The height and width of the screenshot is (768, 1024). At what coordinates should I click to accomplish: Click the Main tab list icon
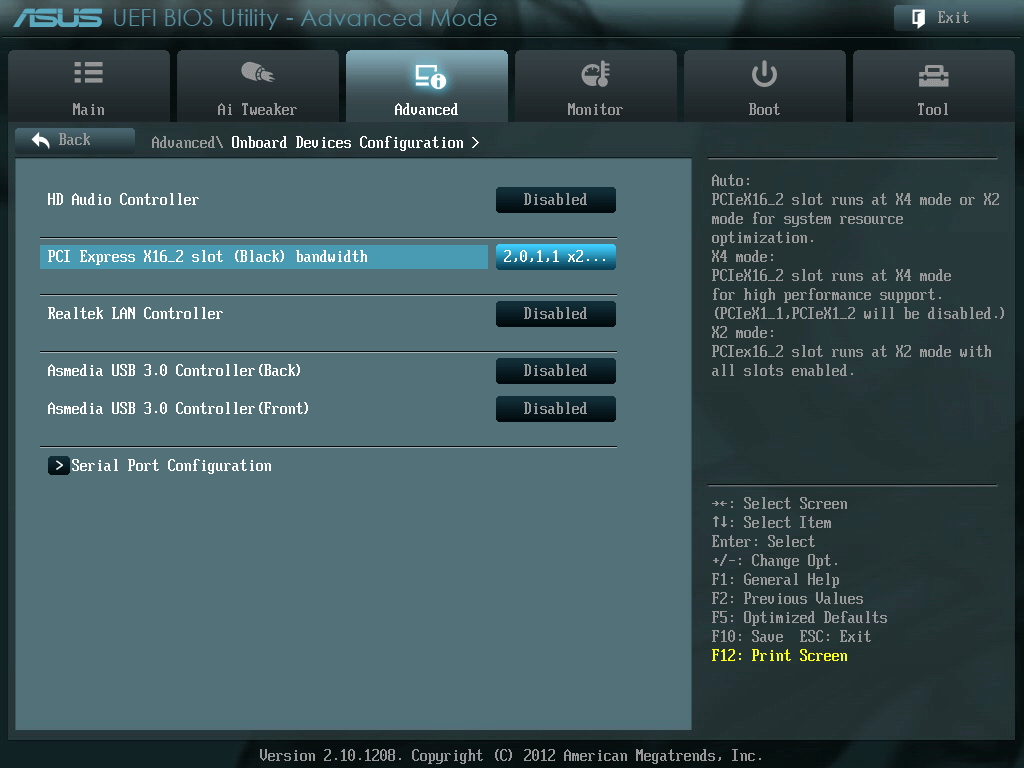[x=89, y=72]
